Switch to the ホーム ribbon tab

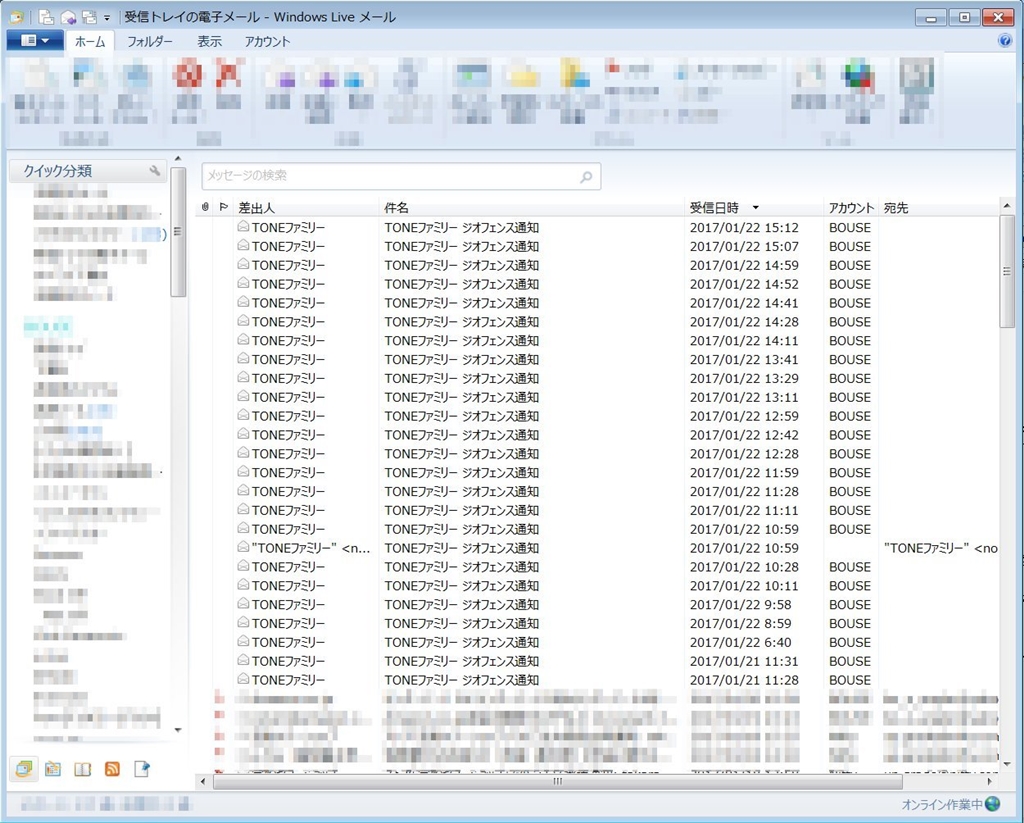tap(90, 42)
